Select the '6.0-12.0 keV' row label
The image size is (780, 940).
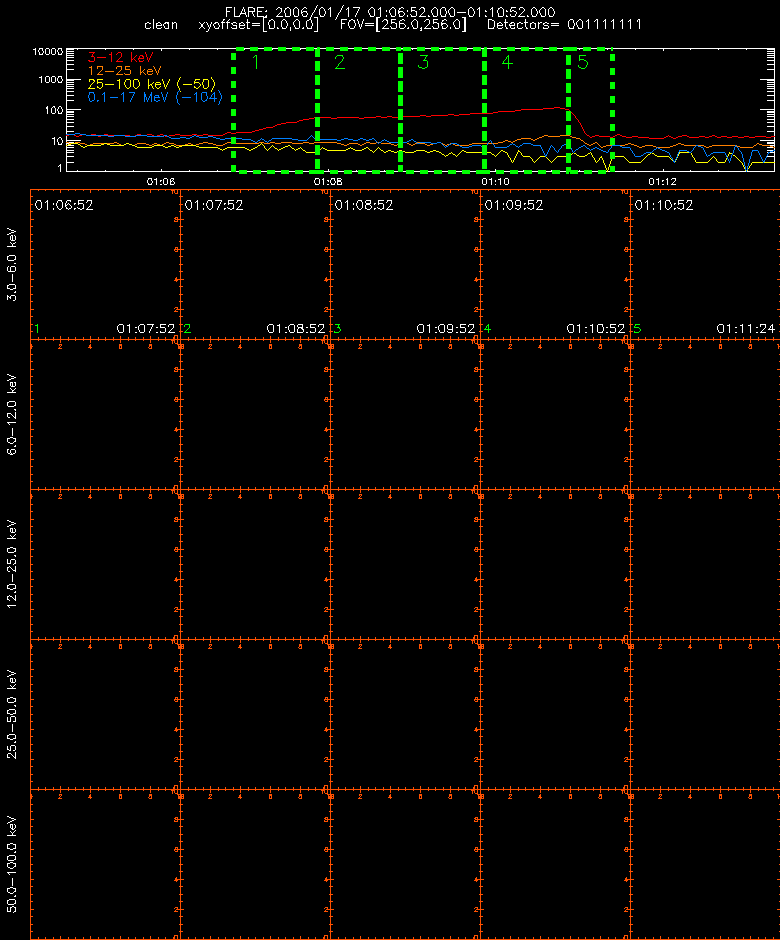pos(11,414)
